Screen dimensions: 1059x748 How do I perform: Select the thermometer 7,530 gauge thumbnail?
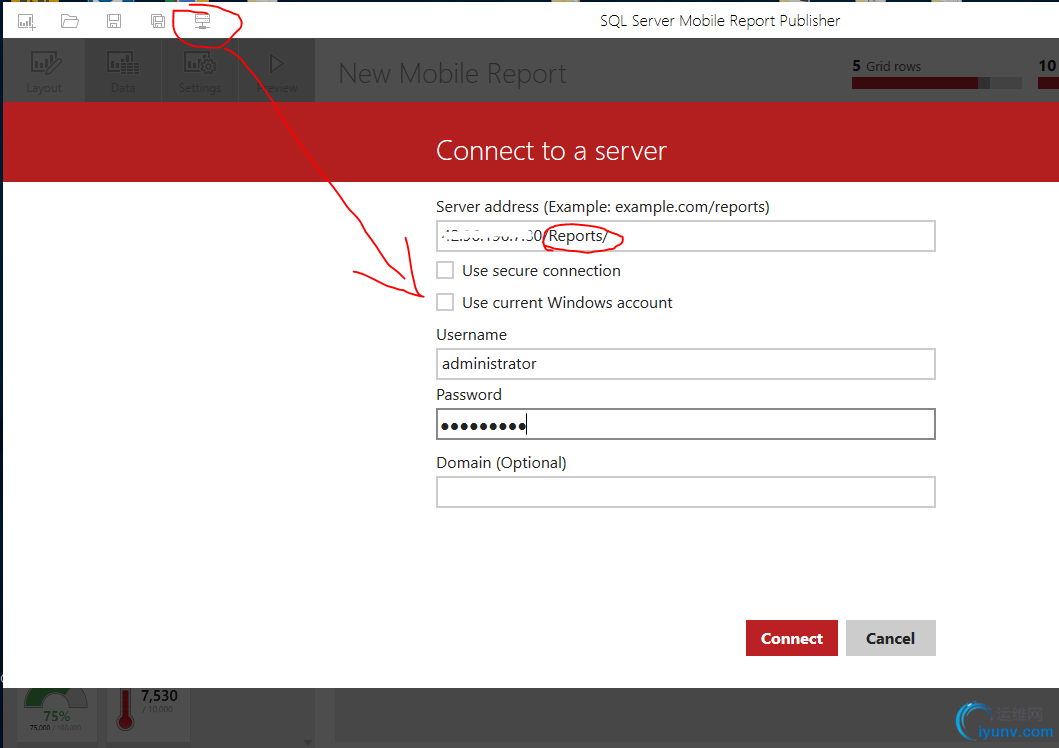(x=149, y=714)
